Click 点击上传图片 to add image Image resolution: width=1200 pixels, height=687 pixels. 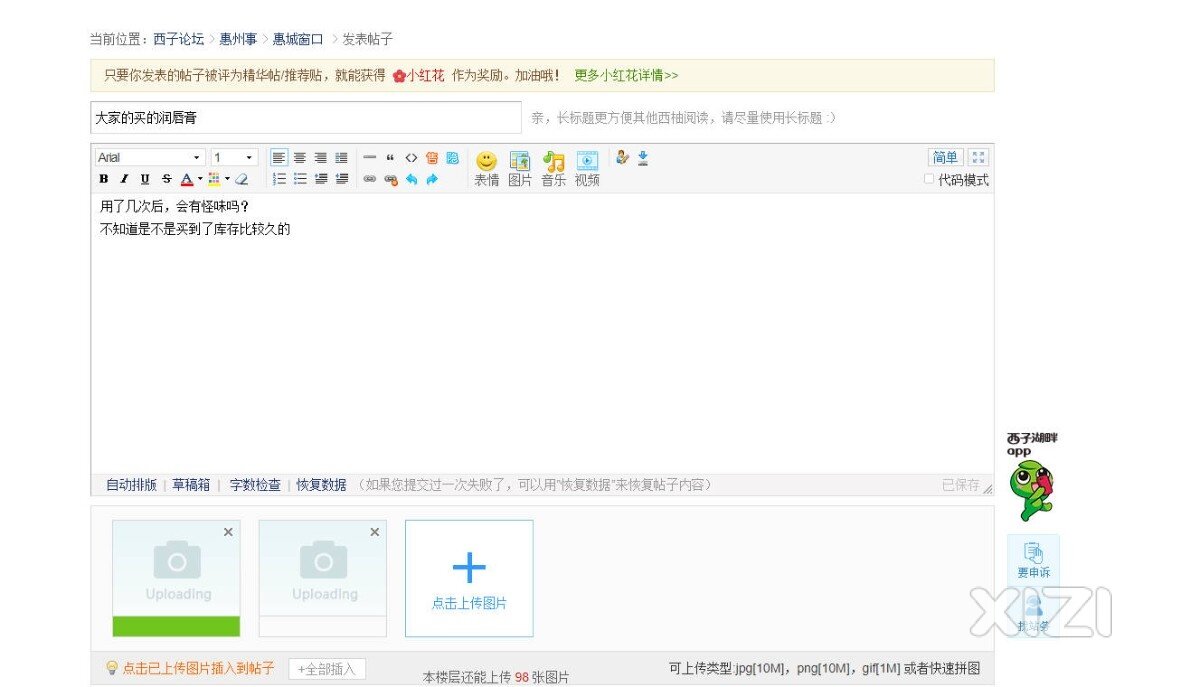click(469, 578)
